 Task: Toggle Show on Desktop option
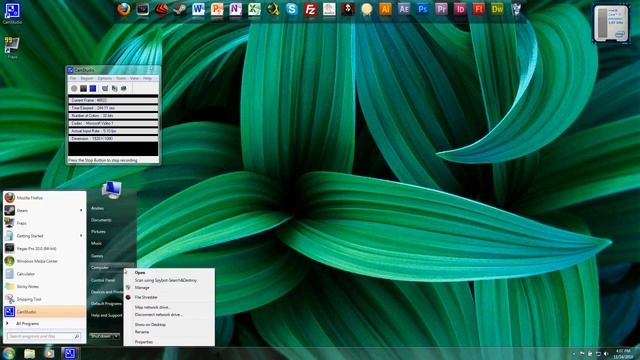click(x=169, y=324)
